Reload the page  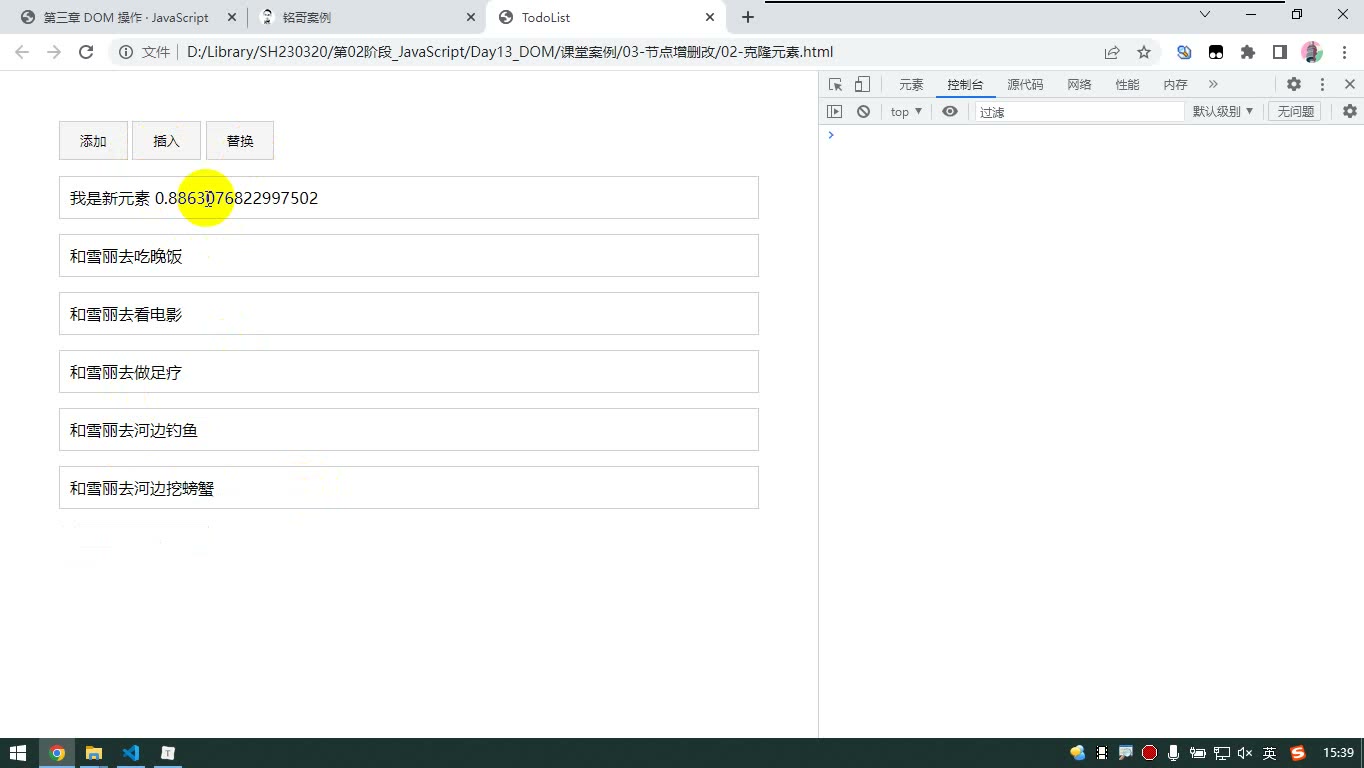tap(86, 52)
